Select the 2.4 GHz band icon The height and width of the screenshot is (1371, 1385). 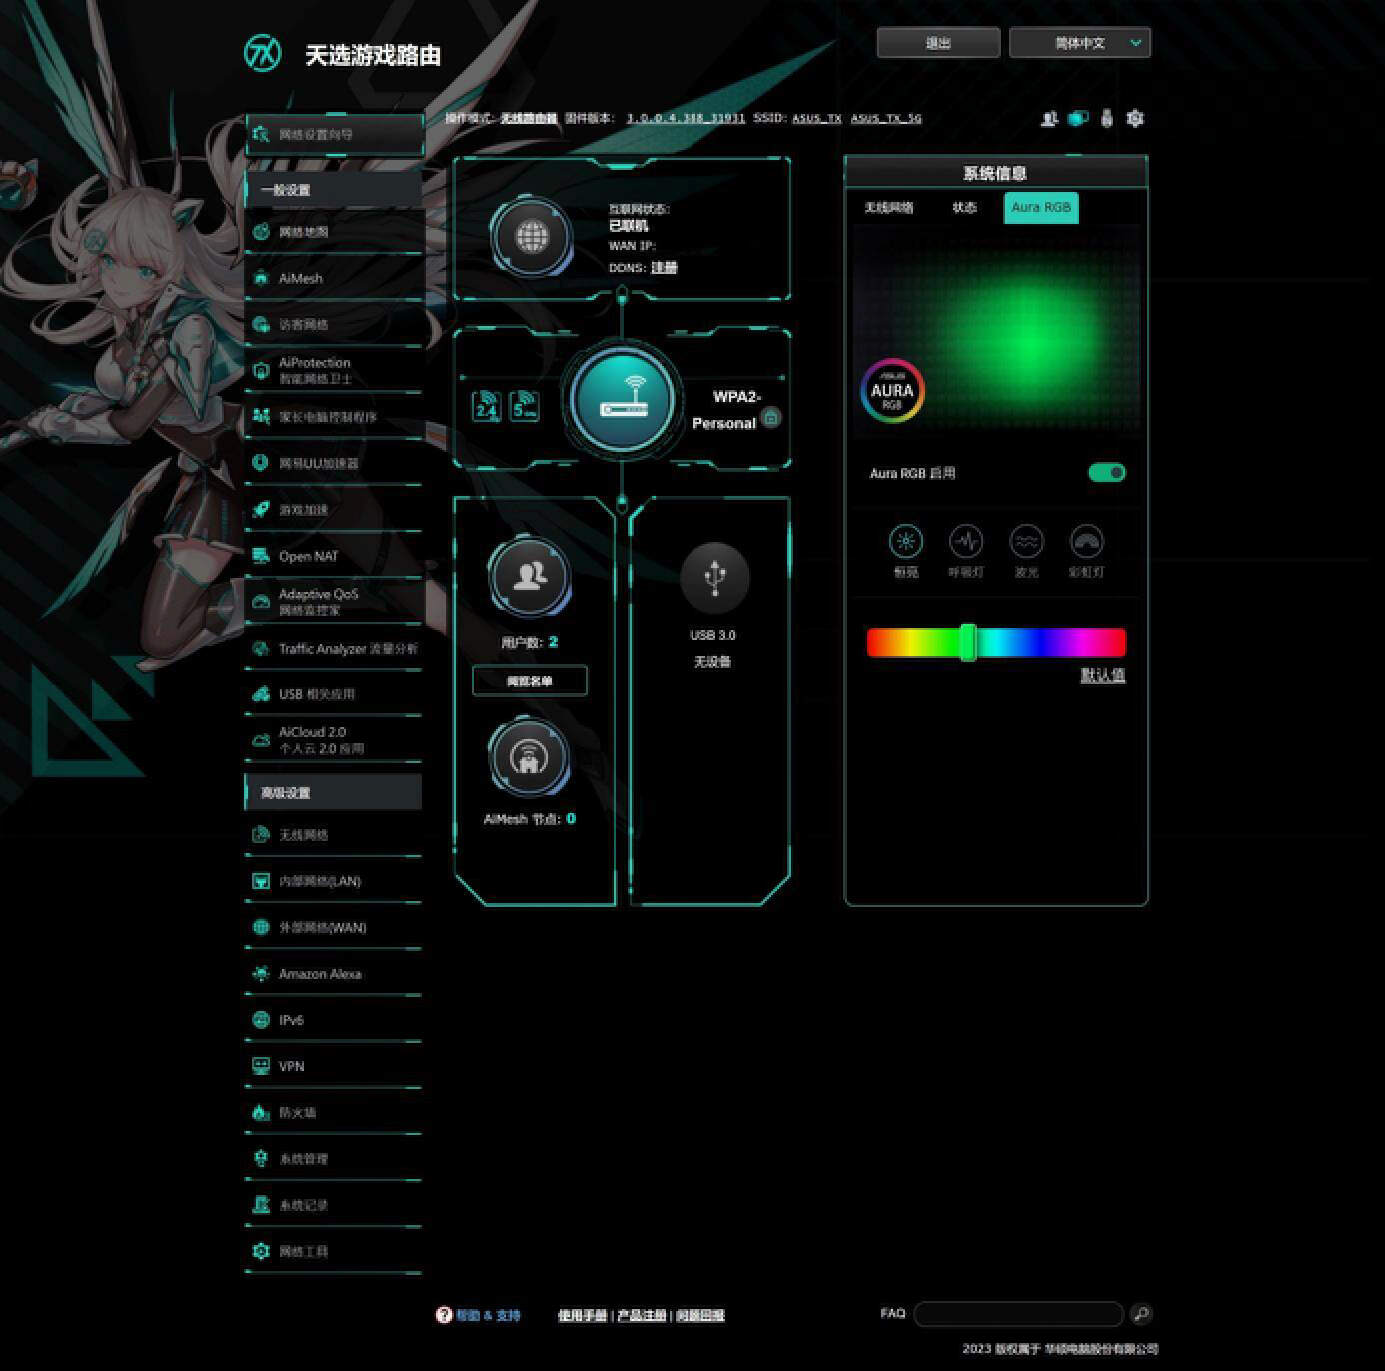tap(486, 405)
